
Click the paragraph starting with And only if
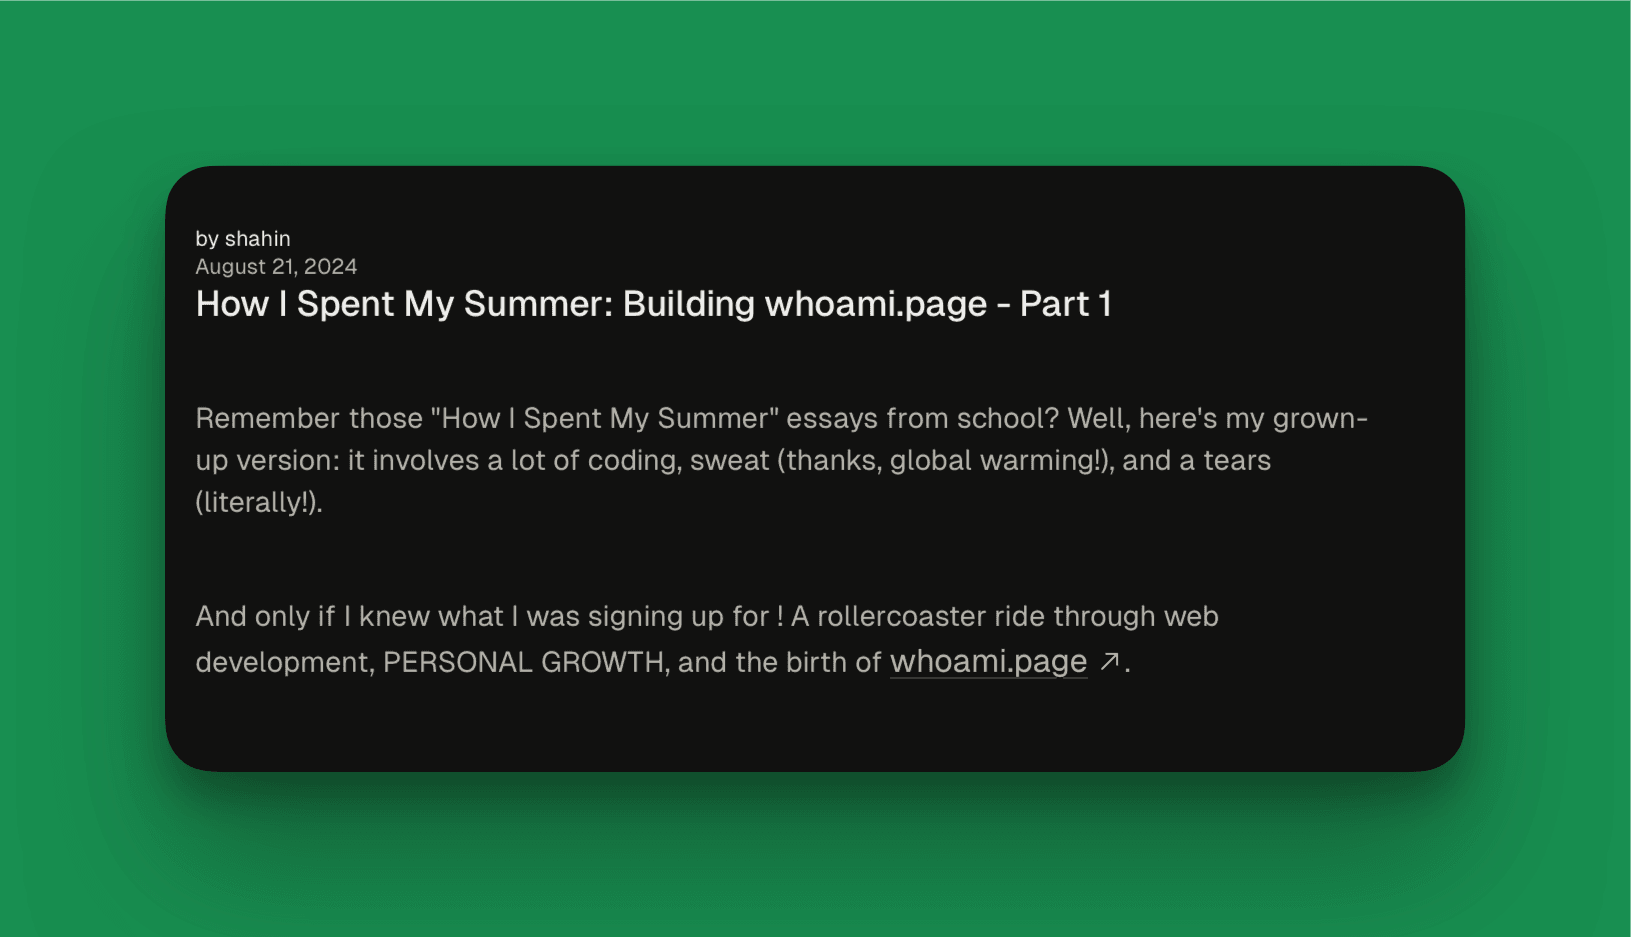point(707,639)
